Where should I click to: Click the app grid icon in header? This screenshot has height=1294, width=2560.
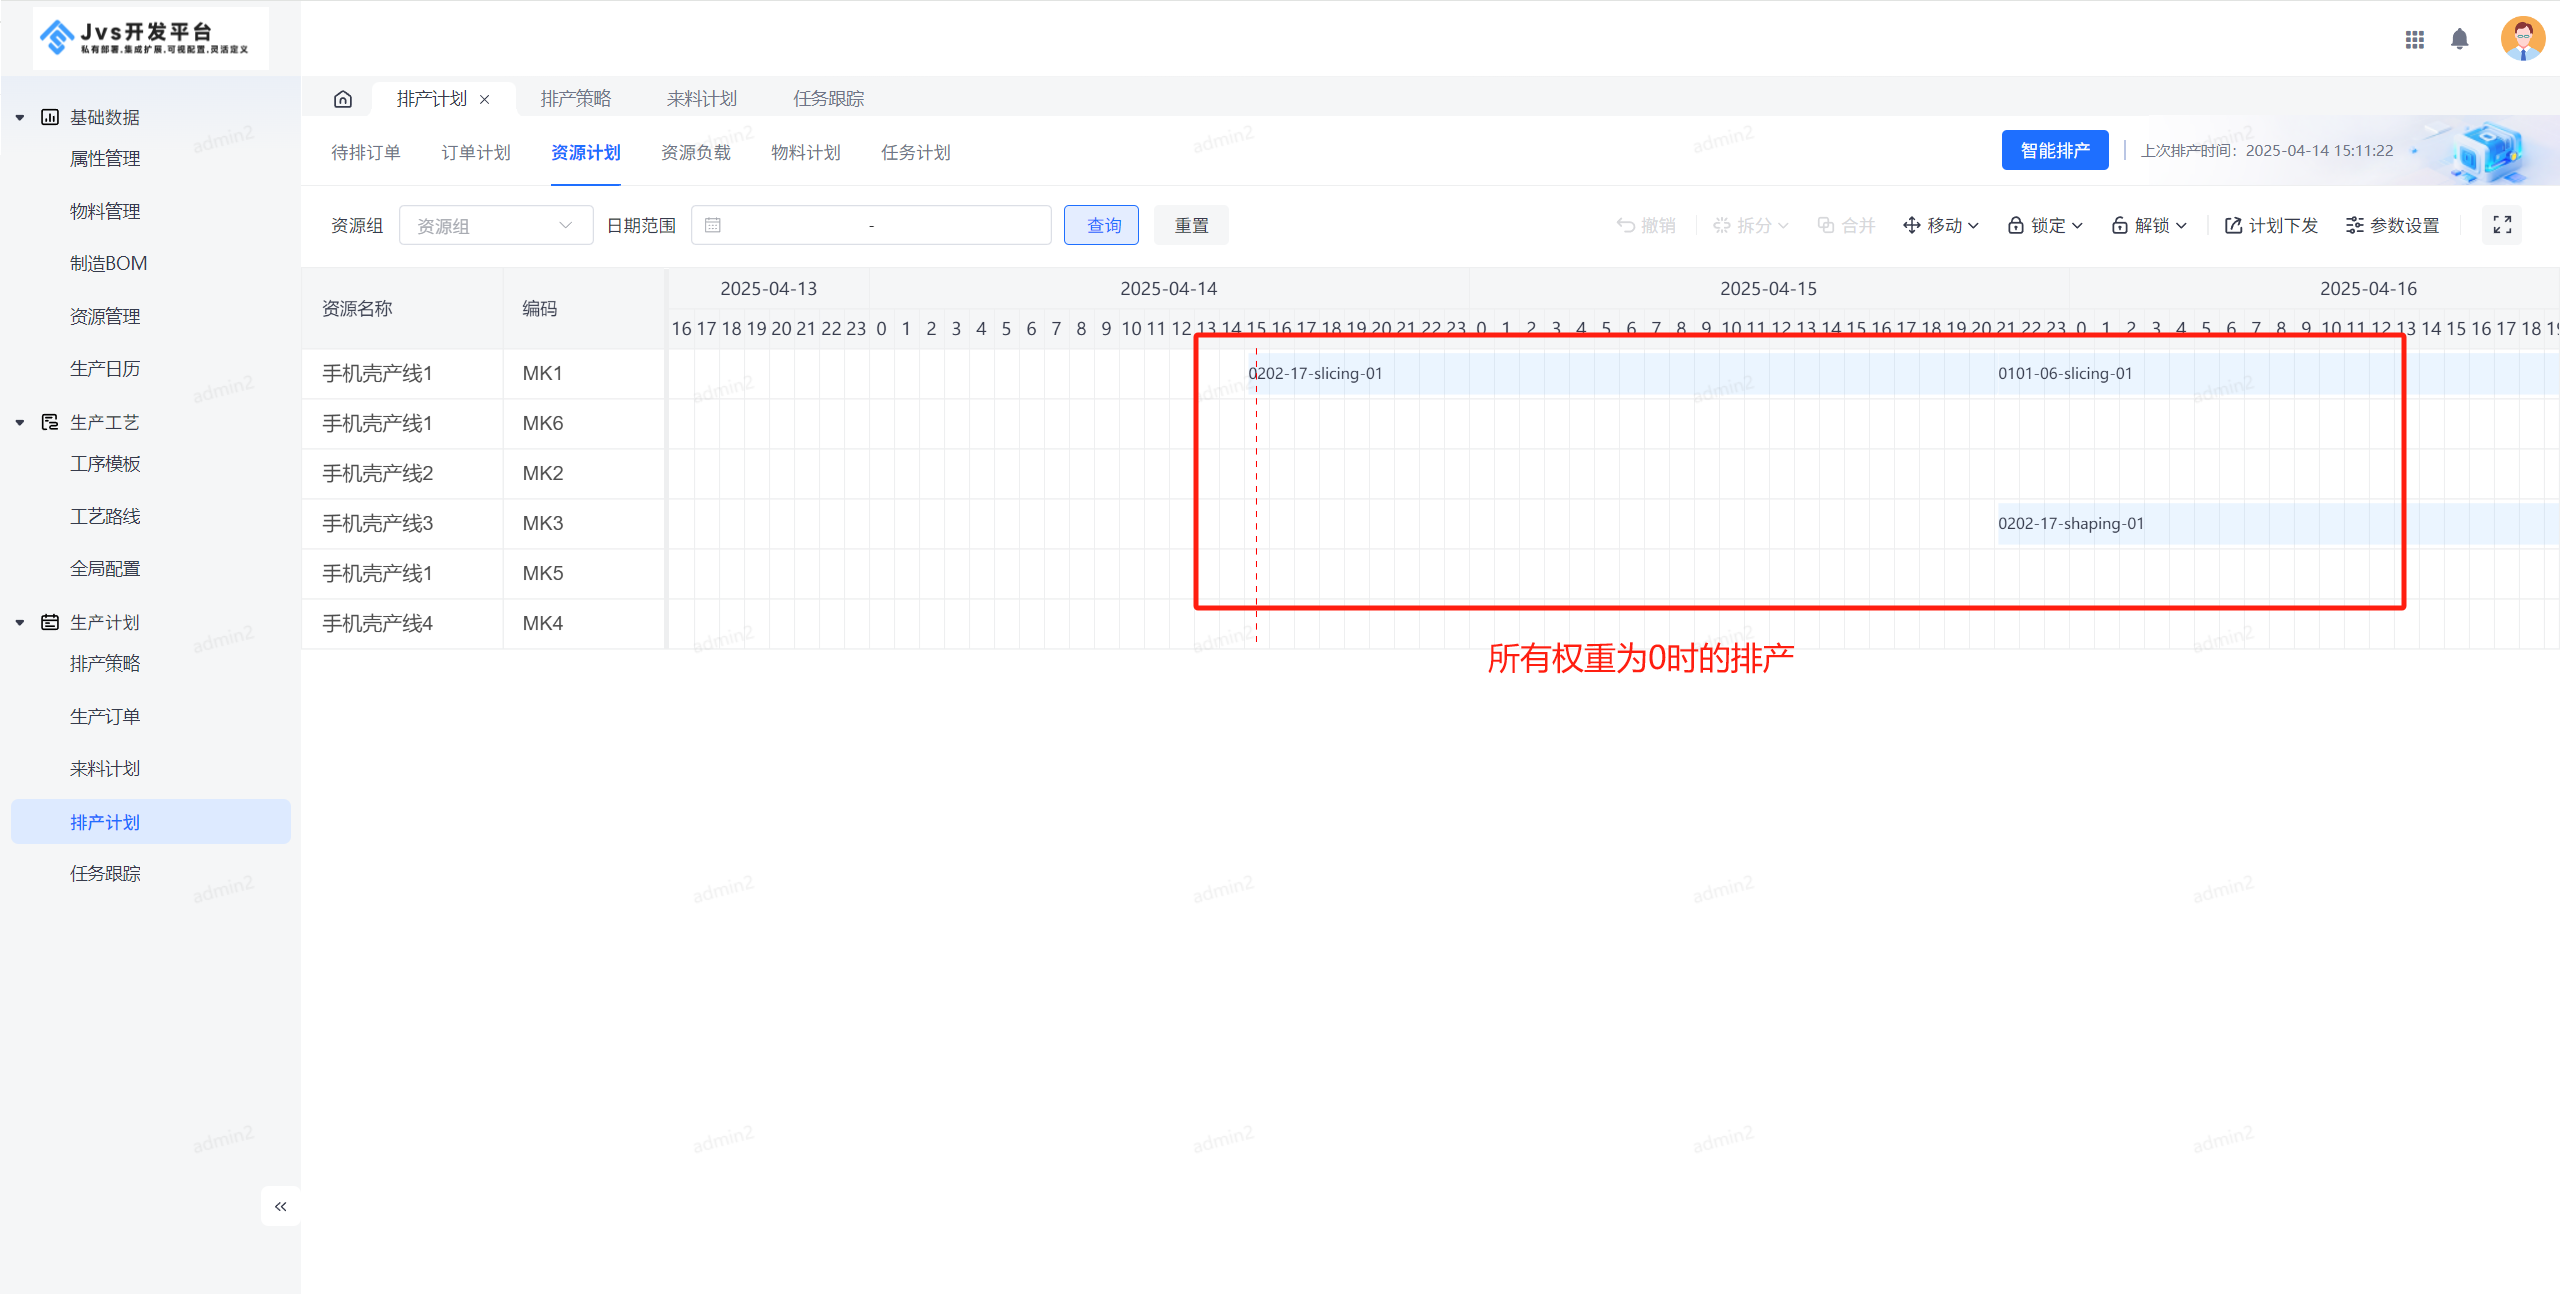tap(2415, 39)
